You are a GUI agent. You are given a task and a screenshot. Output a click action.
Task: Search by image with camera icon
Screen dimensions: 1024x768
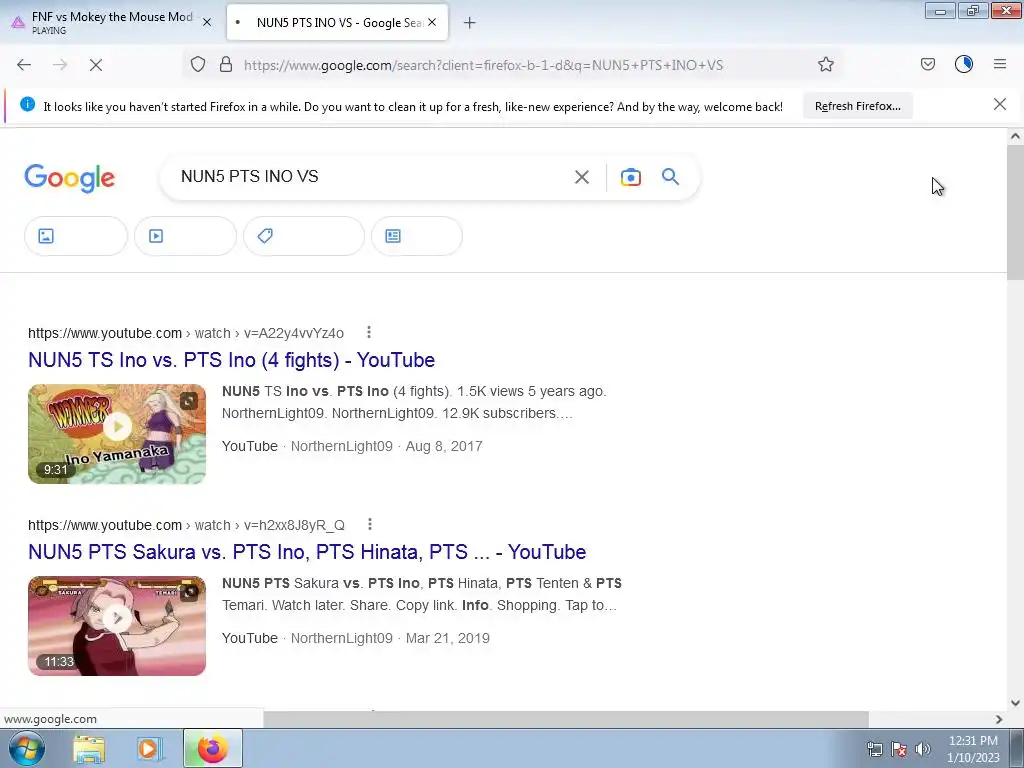(631, 177)
